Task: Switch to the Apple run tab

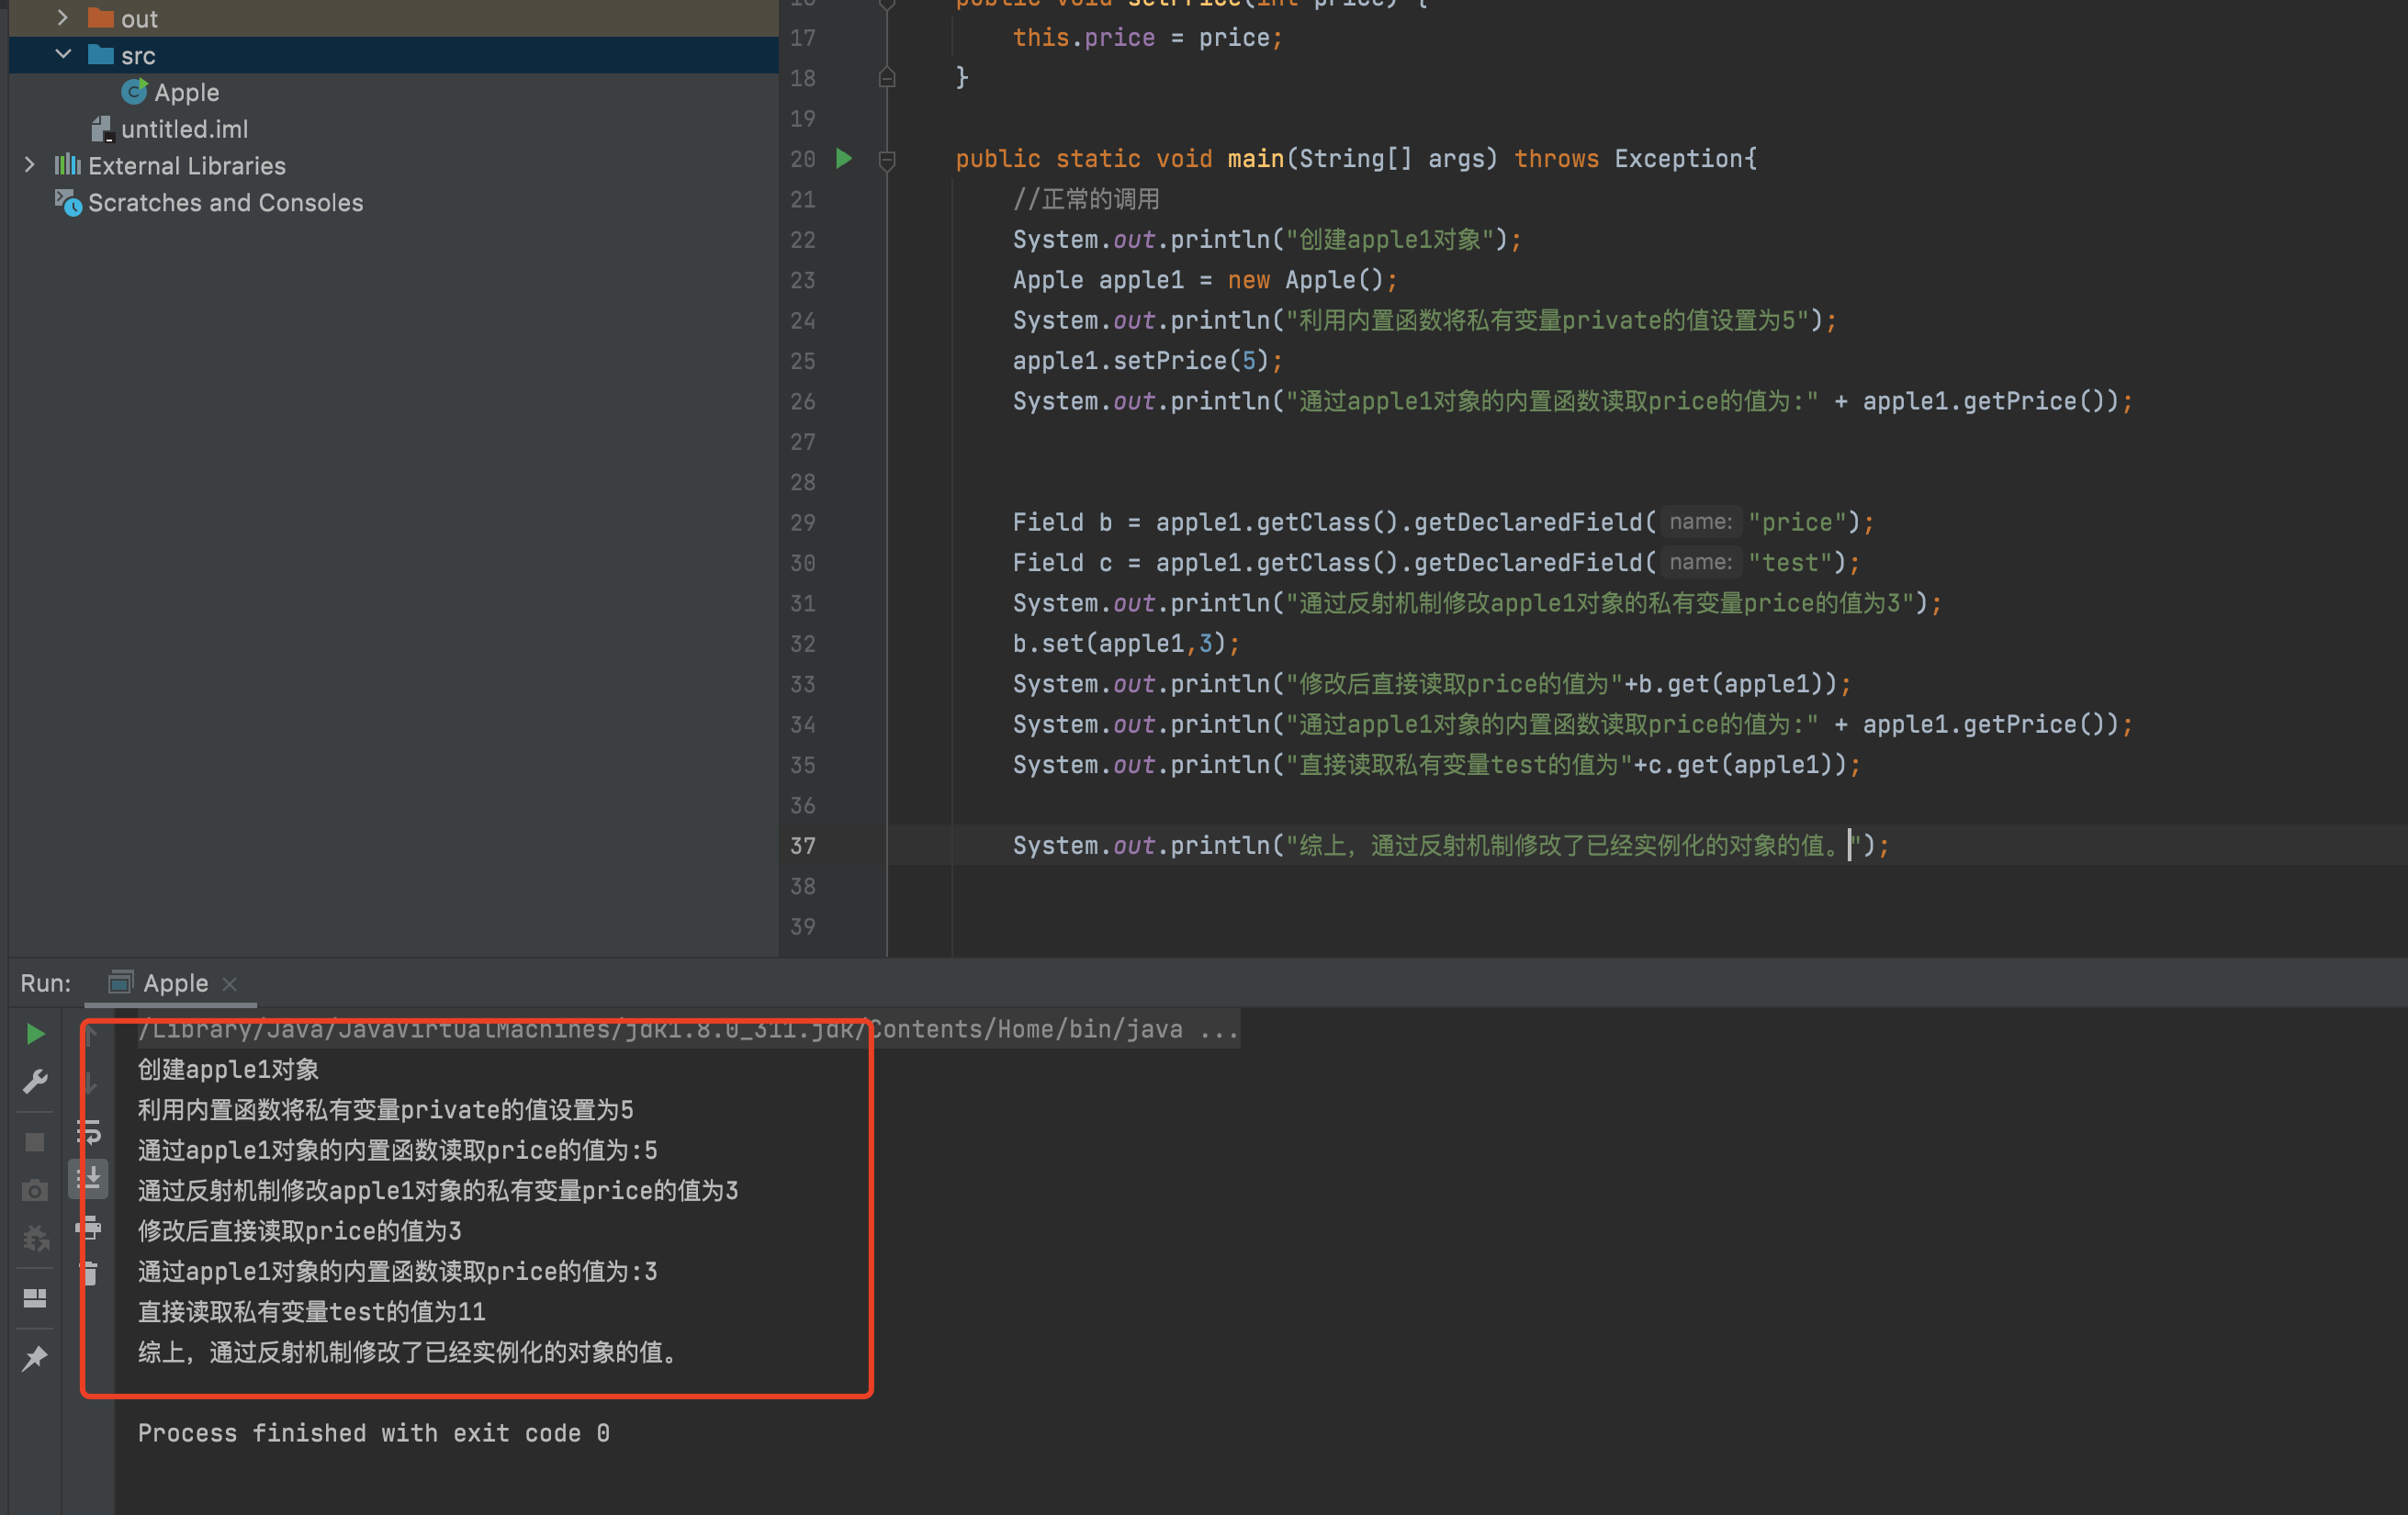Action: pos(175,983)
